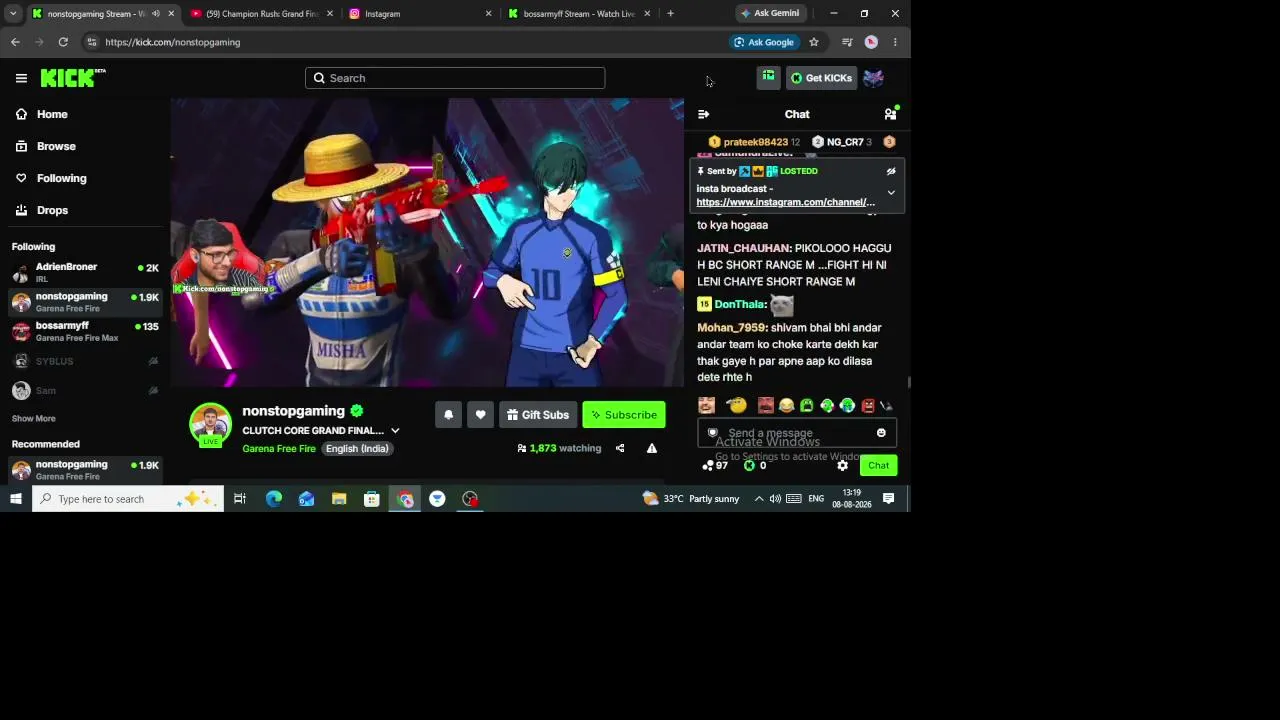1280x720 pixels.
Task: Click the nonstopgaming live avatar
Action: pyautogui.click(x=210, y=425)
